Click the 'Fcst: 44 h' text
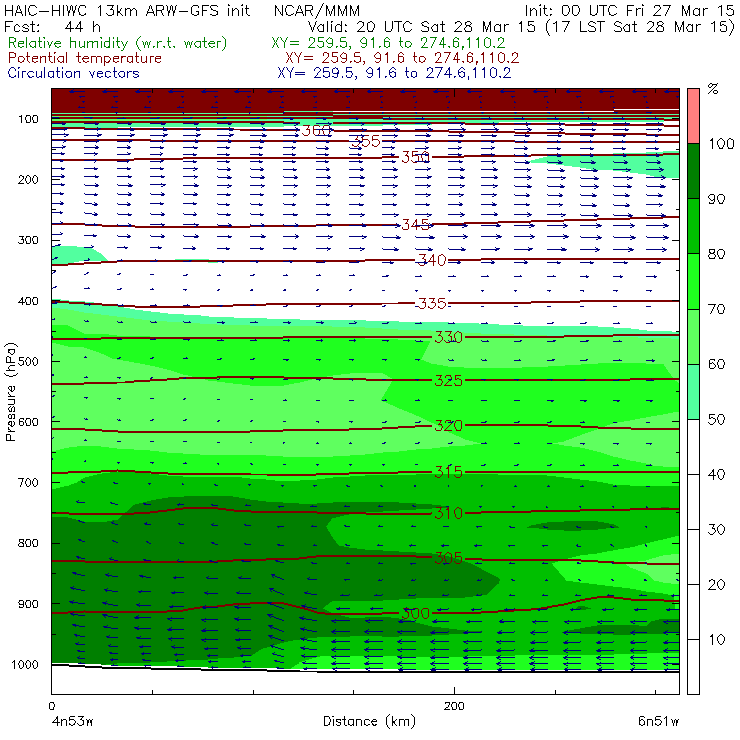740x740 pixels. (52, 27)
